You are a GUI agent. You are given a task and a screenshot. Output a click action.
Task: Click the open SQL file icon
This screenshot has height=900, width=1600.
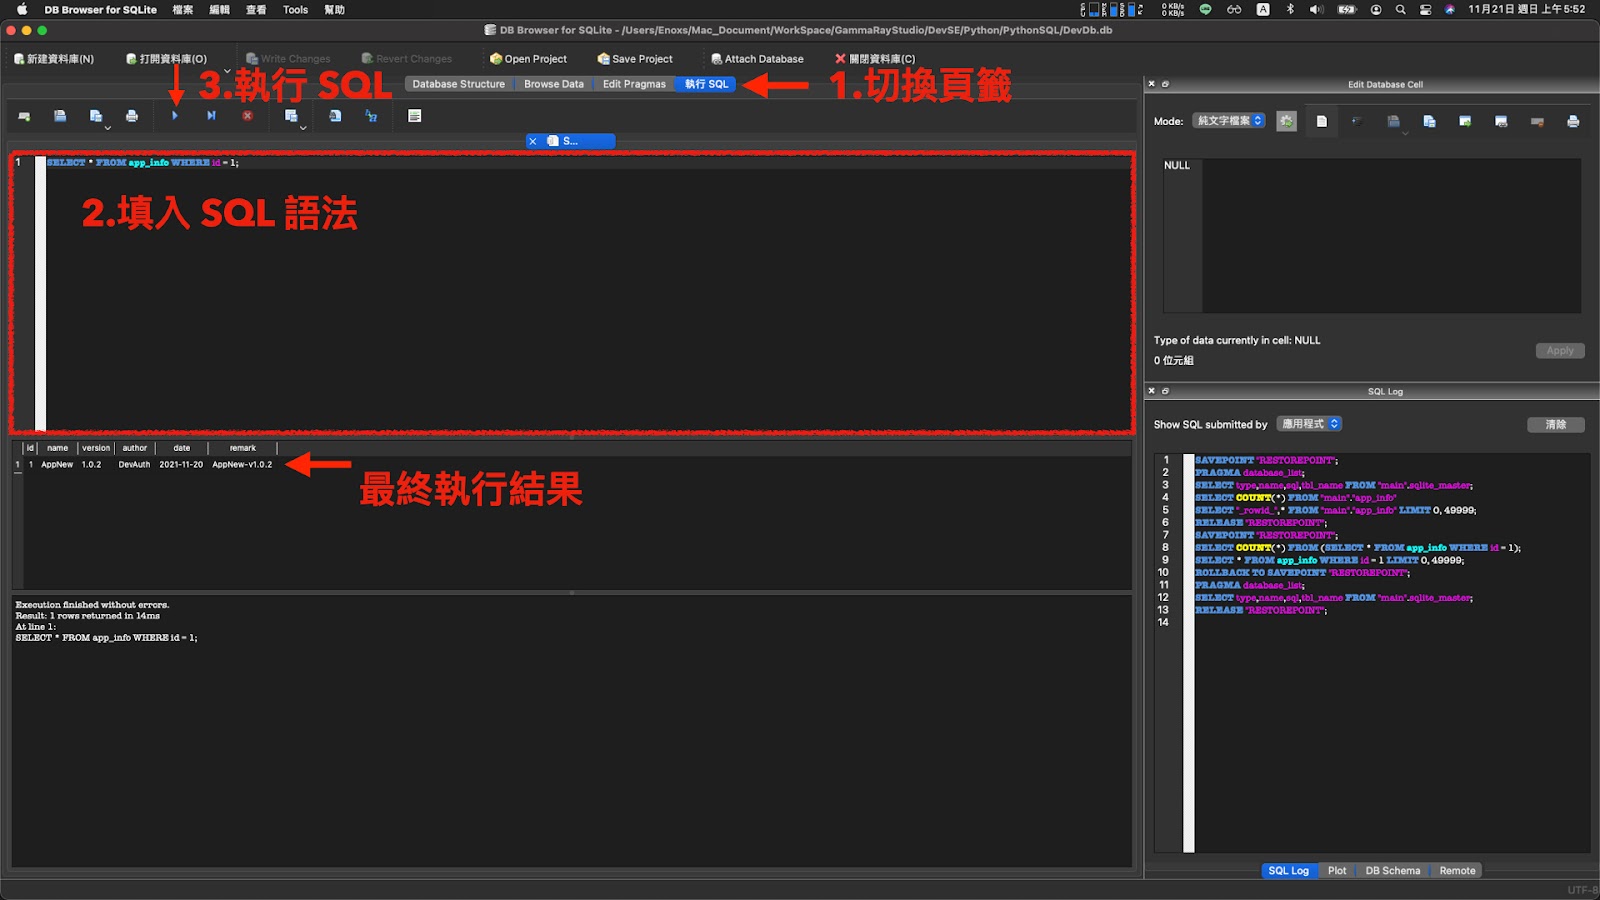click(60, 116)
